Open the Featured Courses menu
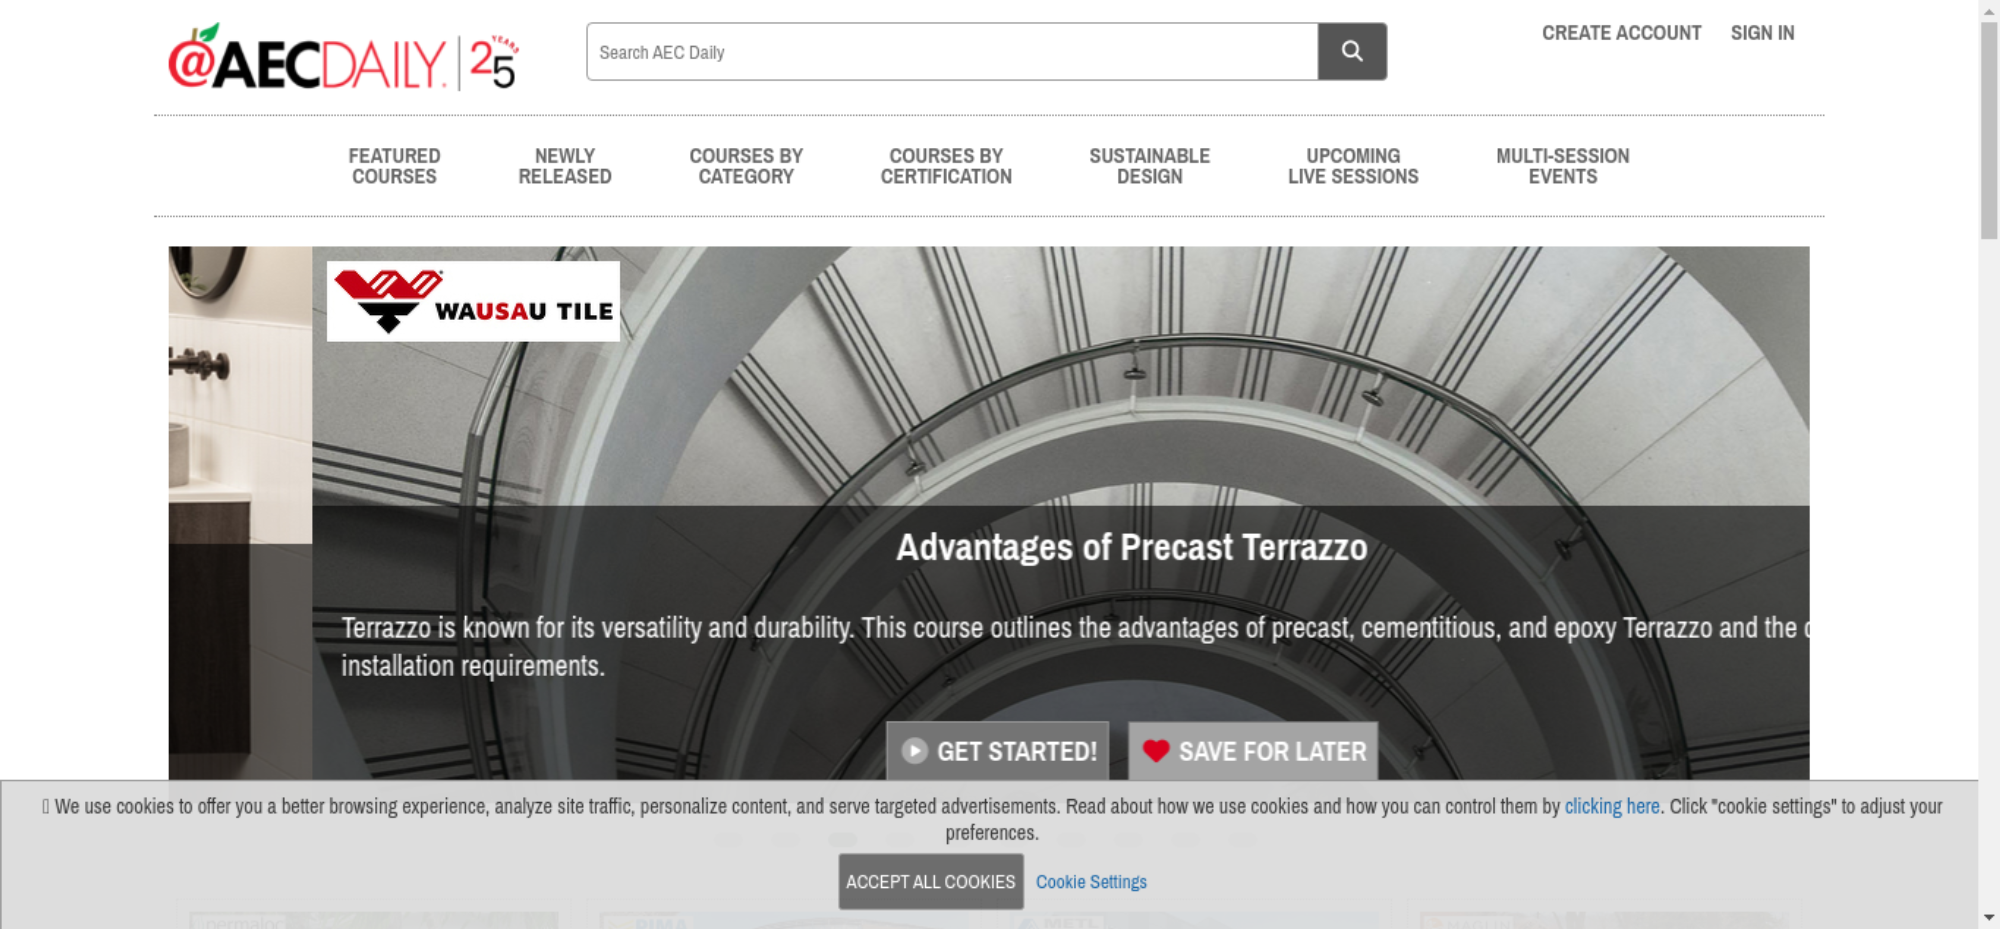Screen dimensions: 2000x929 pyautogui.click(x=394, y=166)
